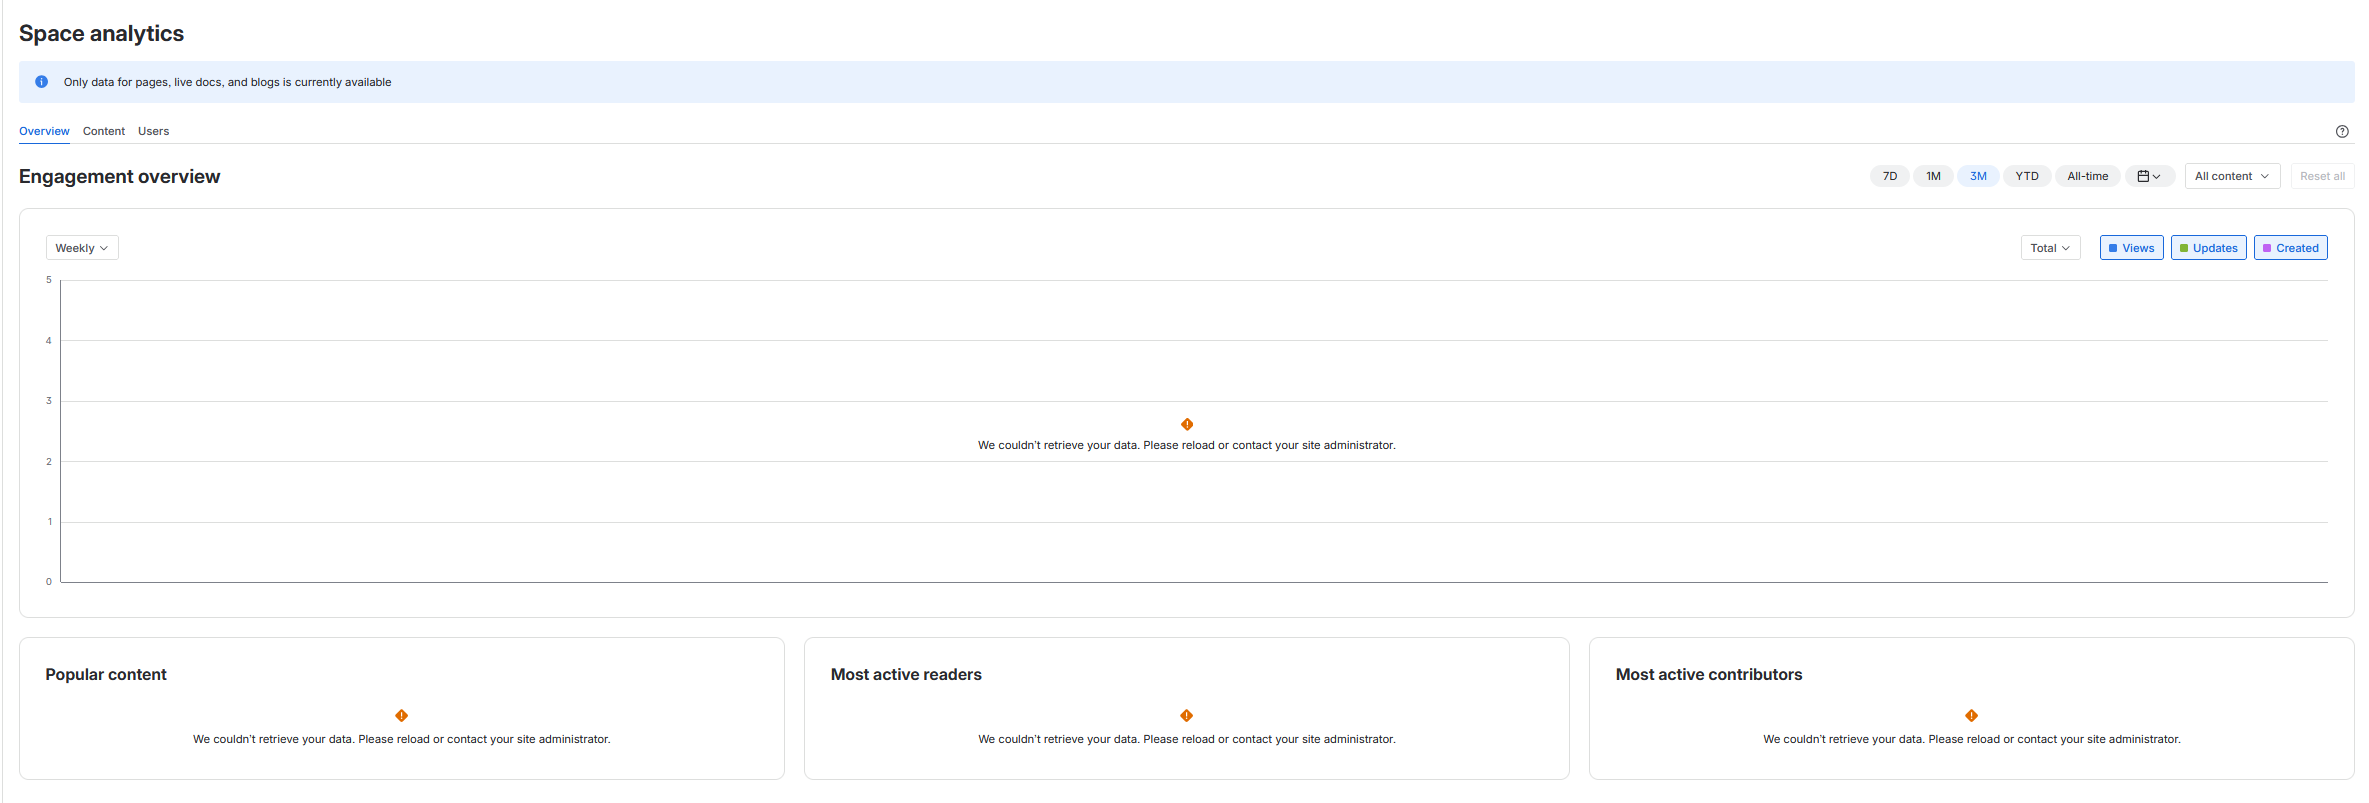2369x803 pixels.
Task: Click the Engagement overview heading
Action: [x=119, y=177]
